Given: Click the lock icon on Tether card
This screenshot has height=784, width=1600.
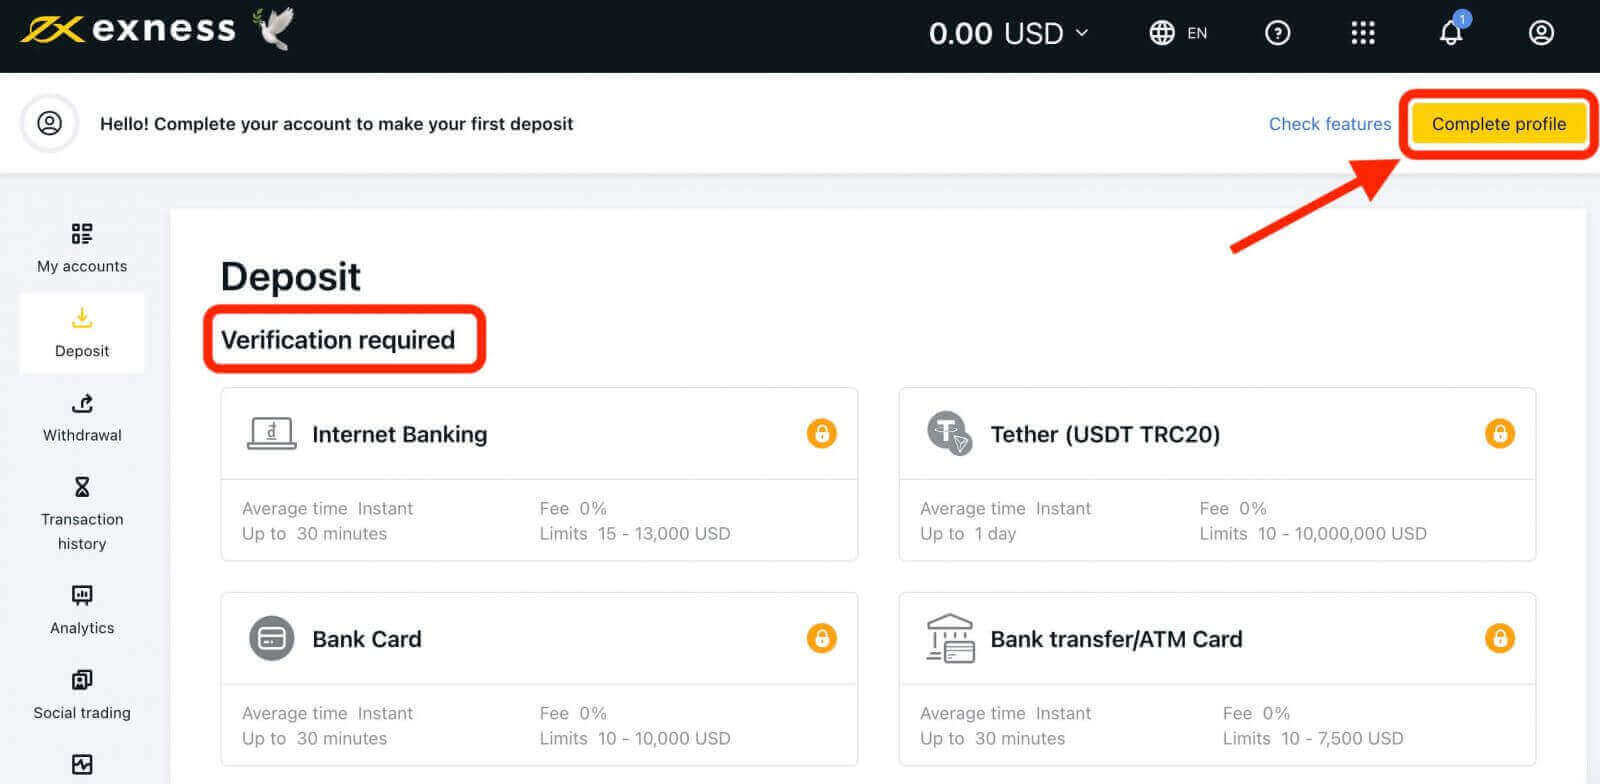Looking at the screenshot, I should [x=1499, y=434].
